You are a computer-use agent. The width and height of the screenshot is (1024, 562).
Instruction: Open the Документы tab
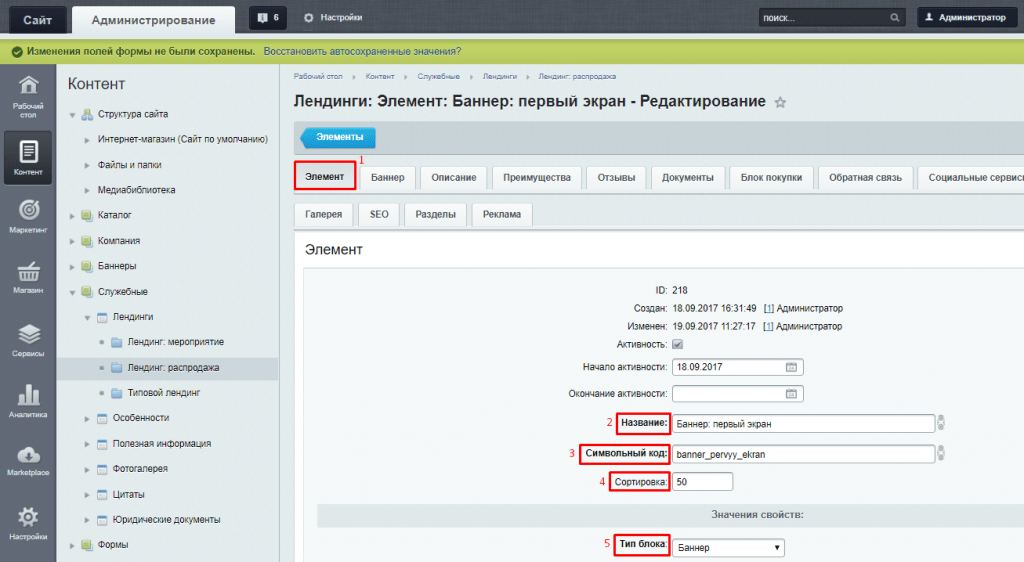(688, 178)
